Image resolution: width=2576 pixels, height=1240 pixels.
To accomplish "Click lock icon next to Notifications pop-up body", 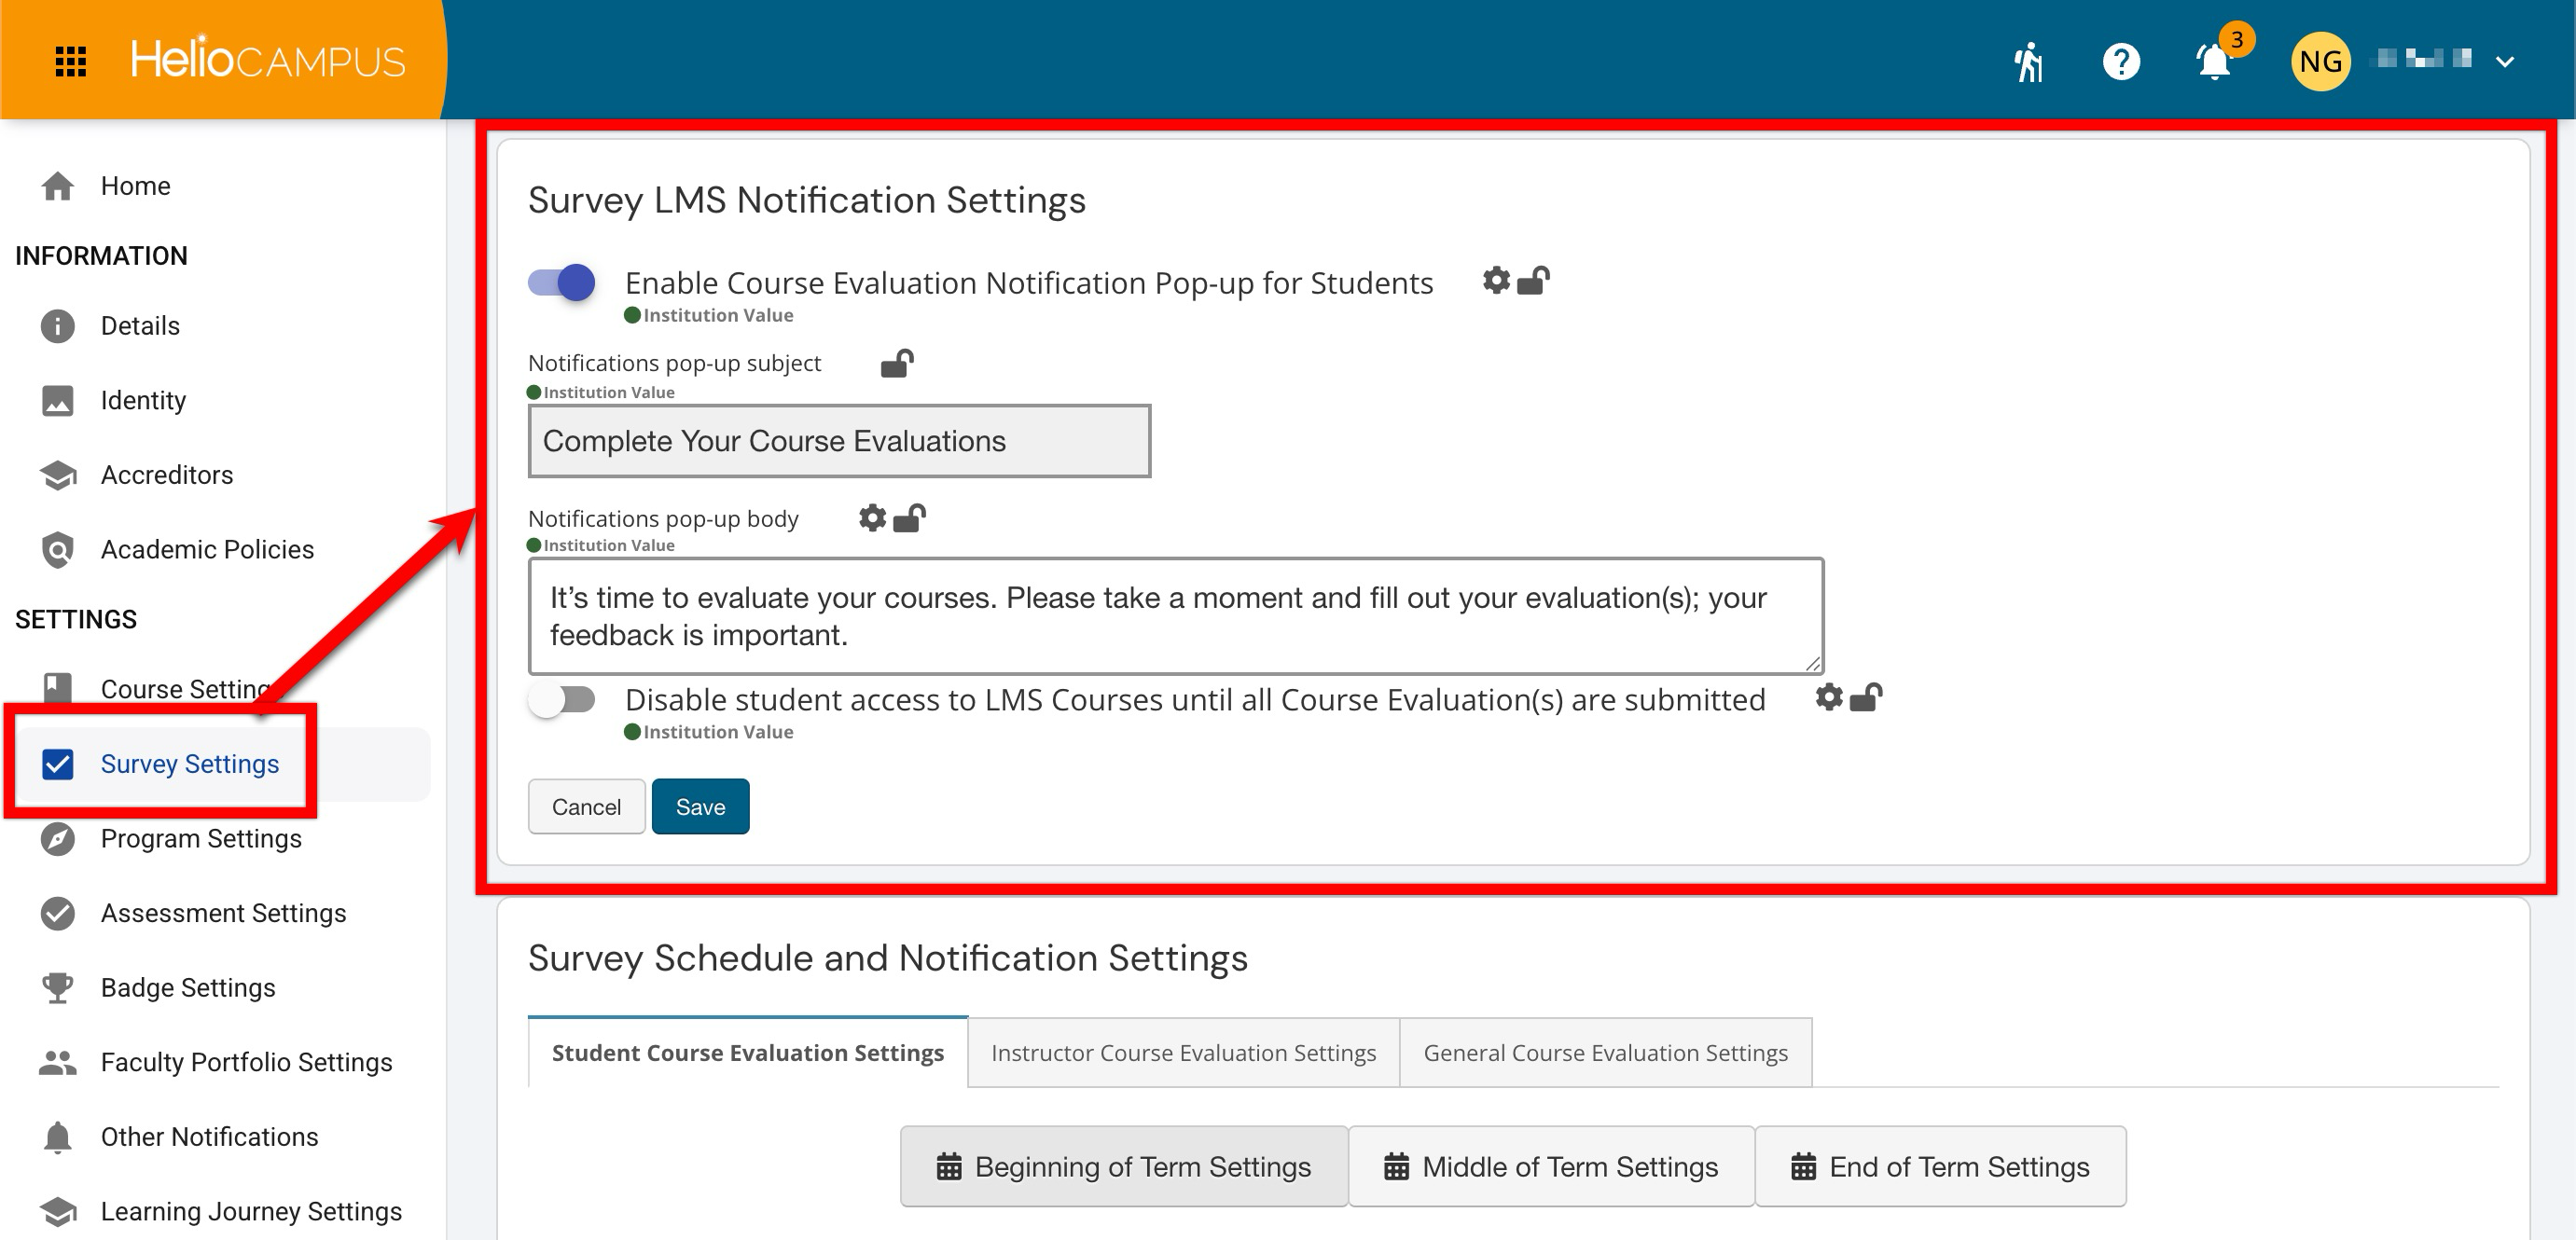I will point(909,518).
